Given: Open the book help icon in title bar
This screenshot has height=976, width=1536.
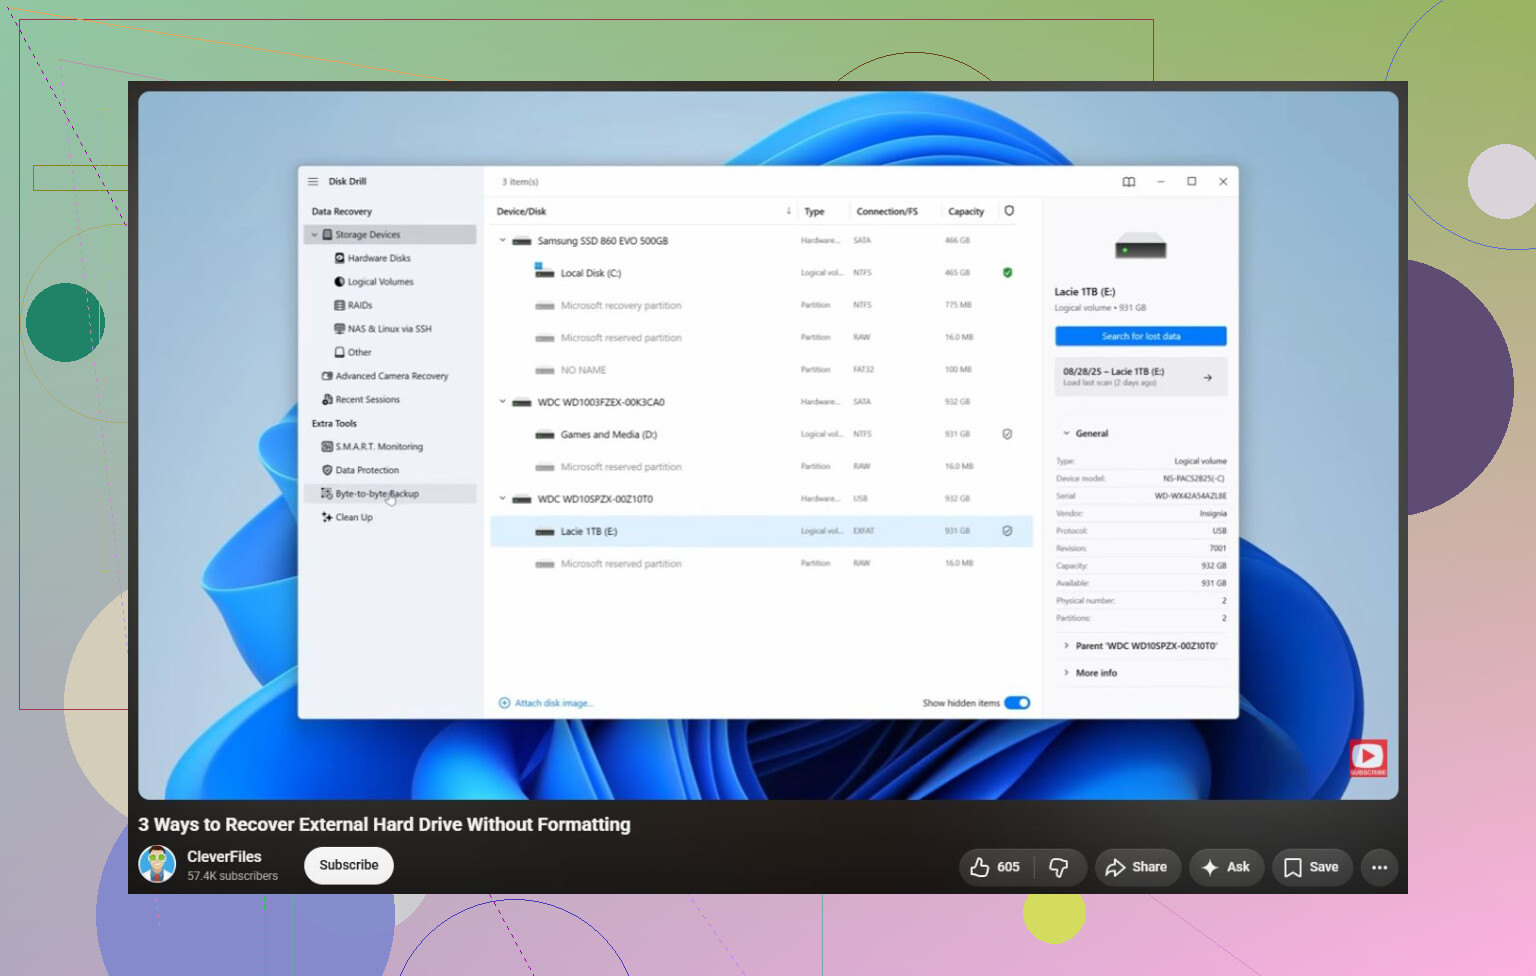Looking at the screenshot, I should [1129, 182].
